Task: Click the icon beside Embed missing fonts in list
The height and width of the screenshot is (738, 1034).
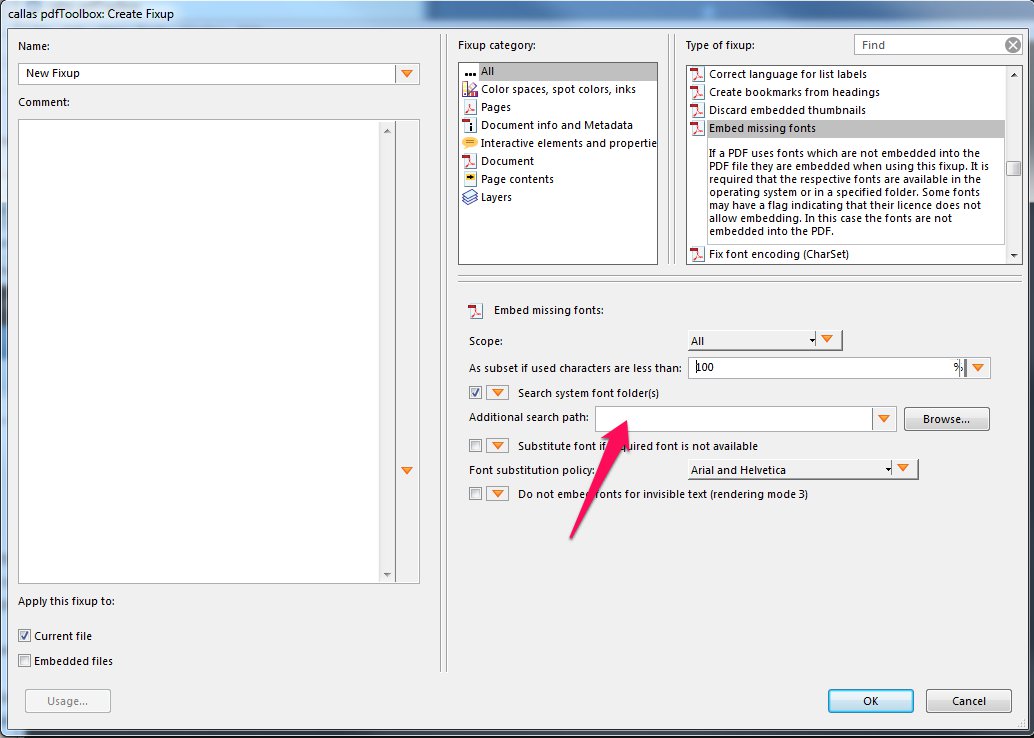Action: tap(697, 128)
